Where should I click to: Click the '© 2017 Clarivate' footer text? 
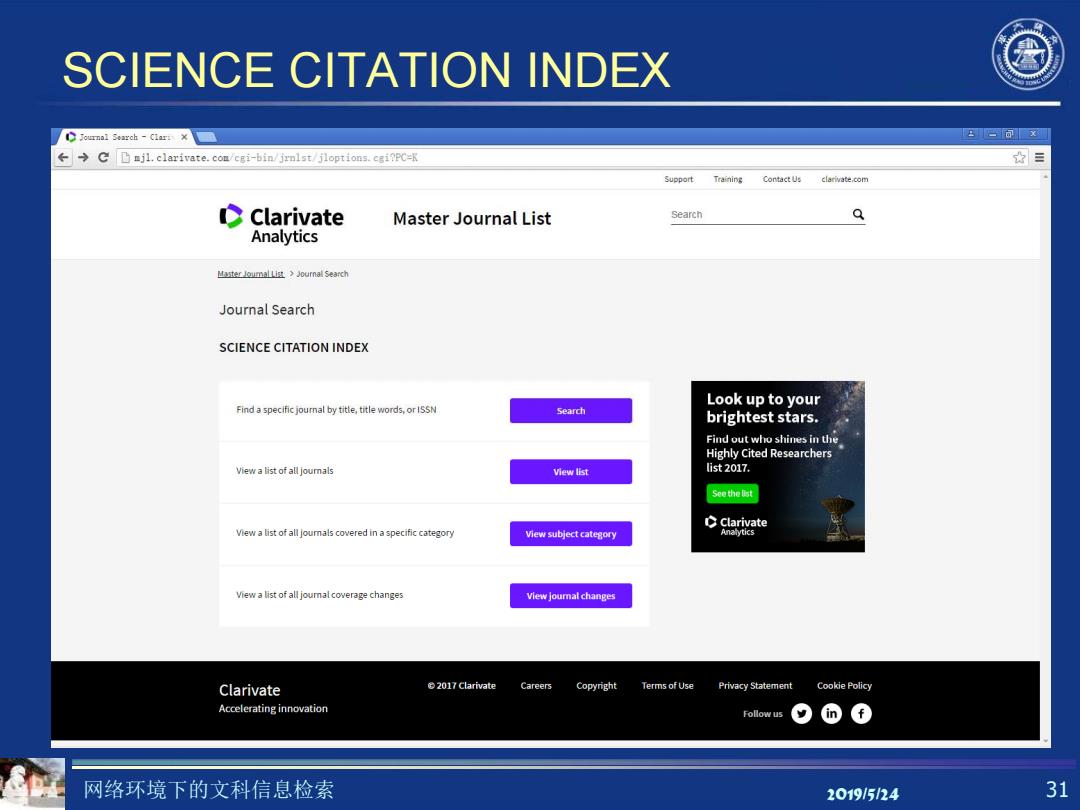pyautogui.click(x=461, y=685)
